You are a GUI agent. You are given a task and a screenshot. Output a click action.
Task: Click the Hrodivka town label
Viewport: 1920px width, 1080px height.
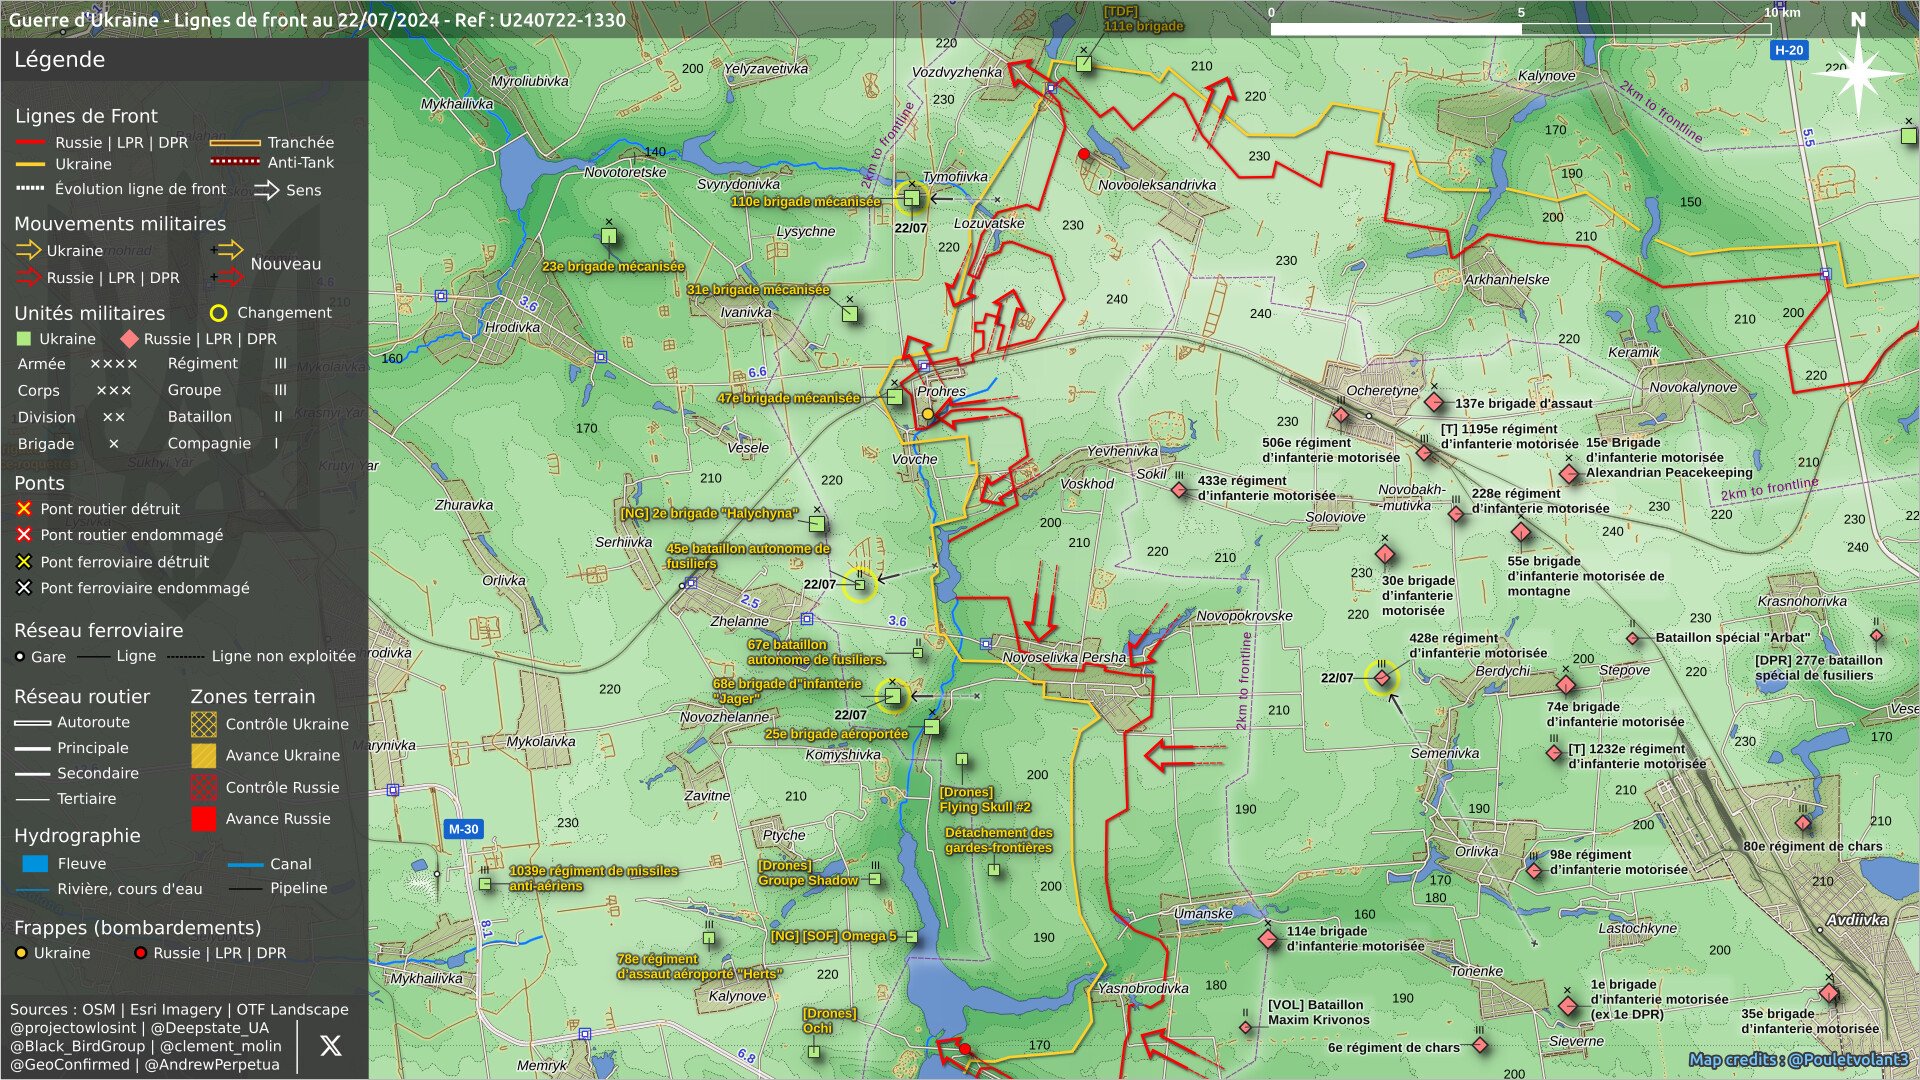(x=513, y=327)
